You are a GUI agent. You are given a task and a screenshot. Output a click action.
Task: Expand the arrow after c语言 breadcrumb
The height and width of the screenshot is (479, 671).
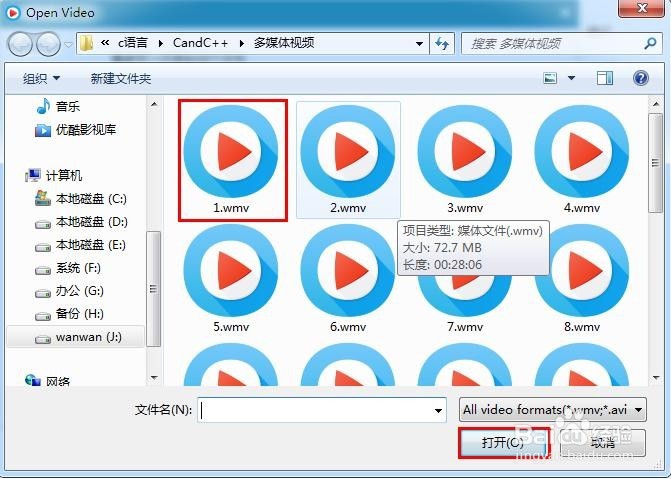161,43
